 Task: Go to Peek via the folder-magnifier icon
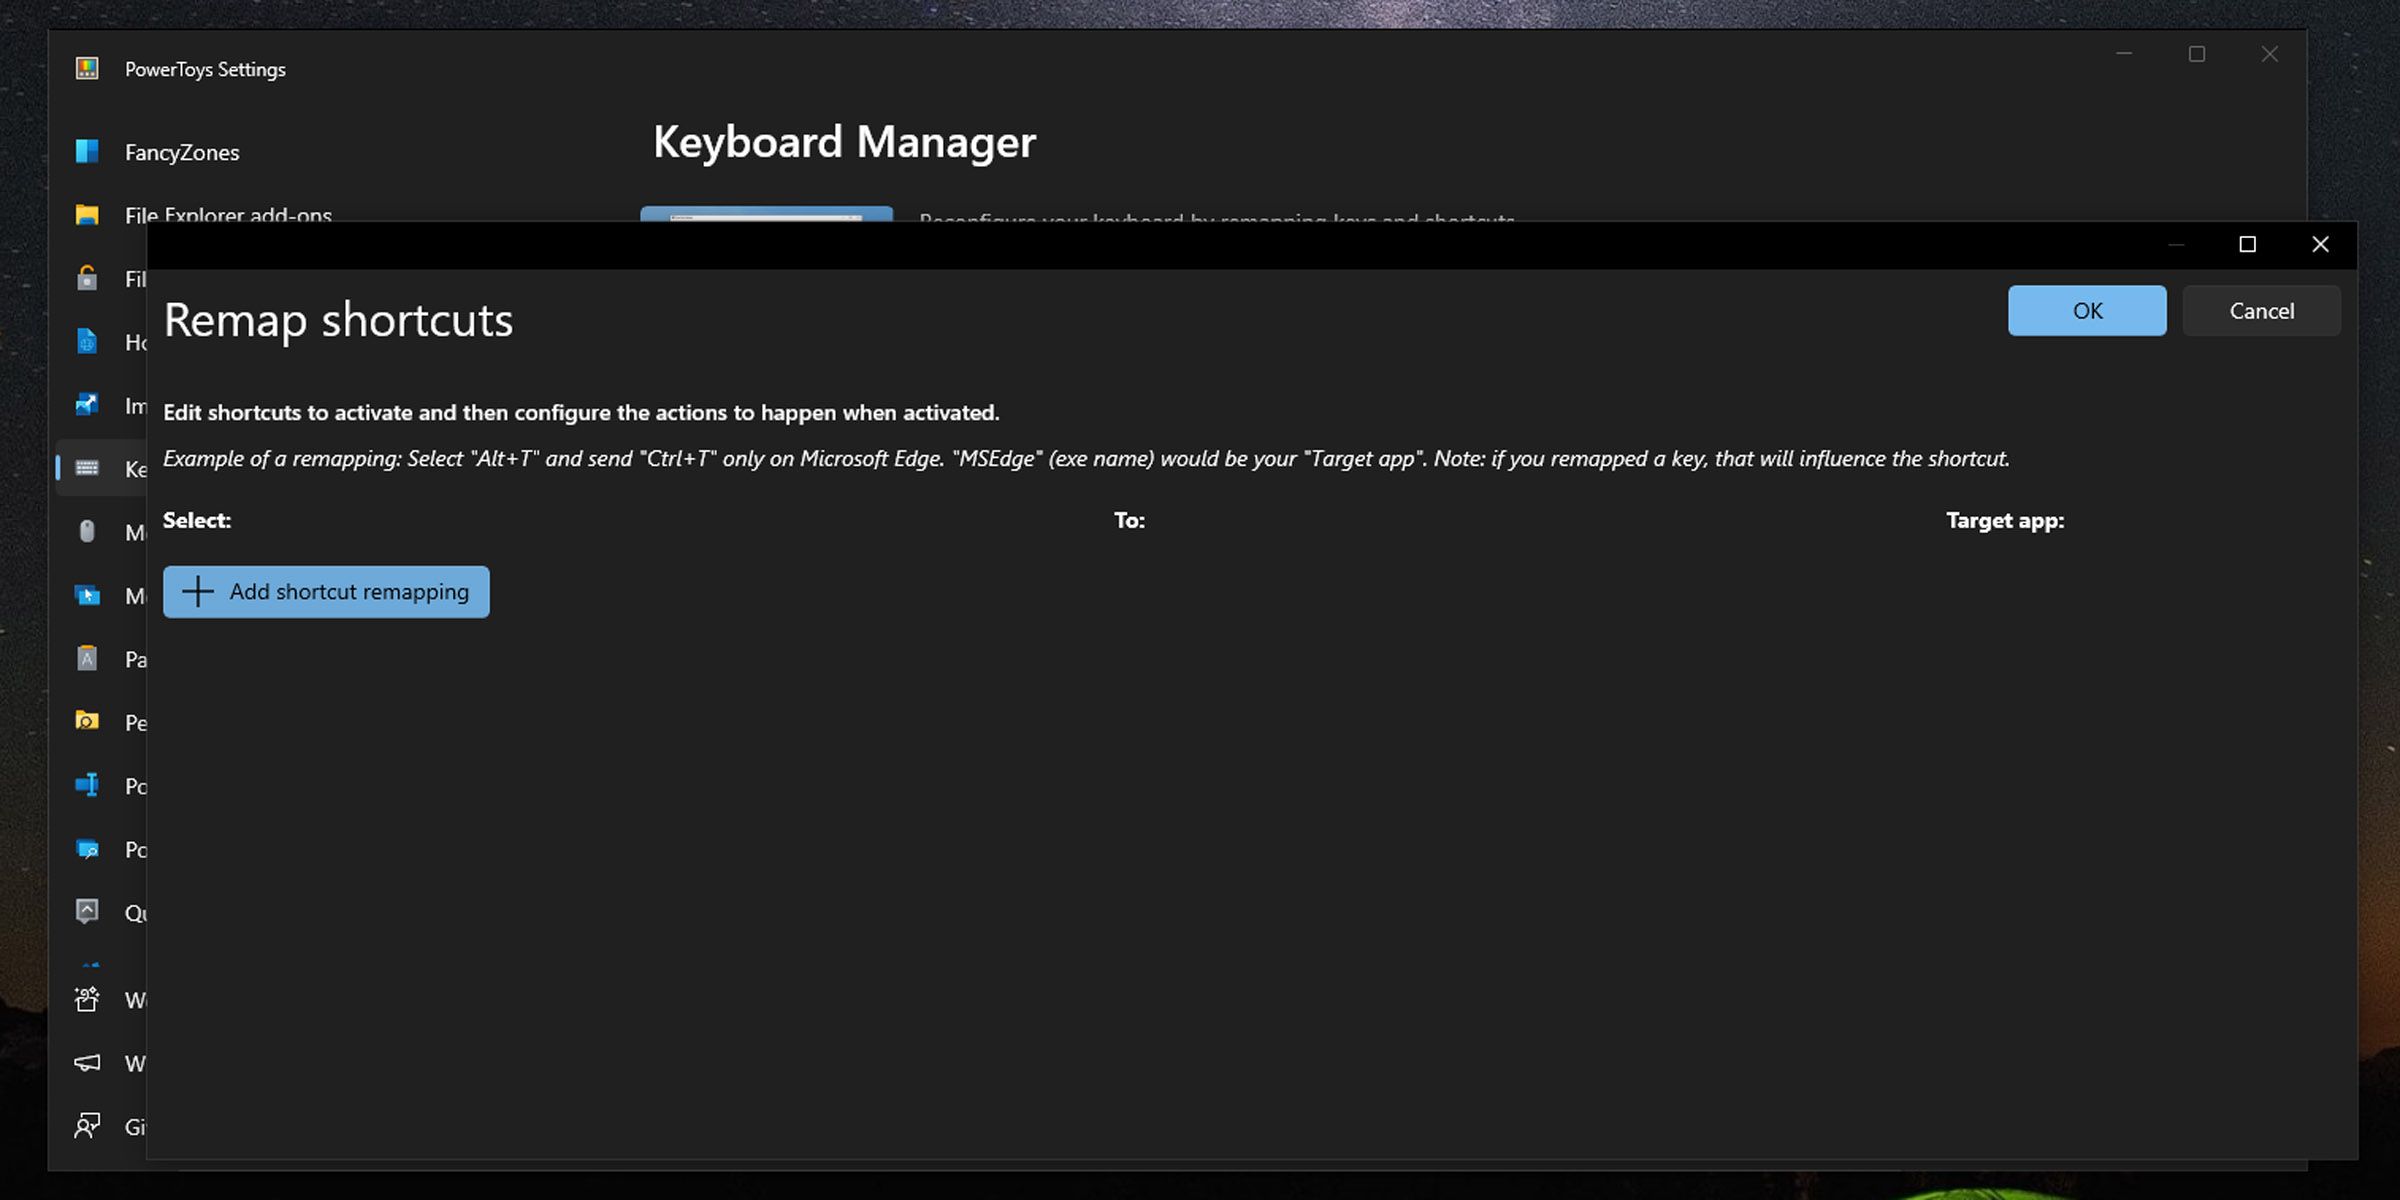pos(87,721)
